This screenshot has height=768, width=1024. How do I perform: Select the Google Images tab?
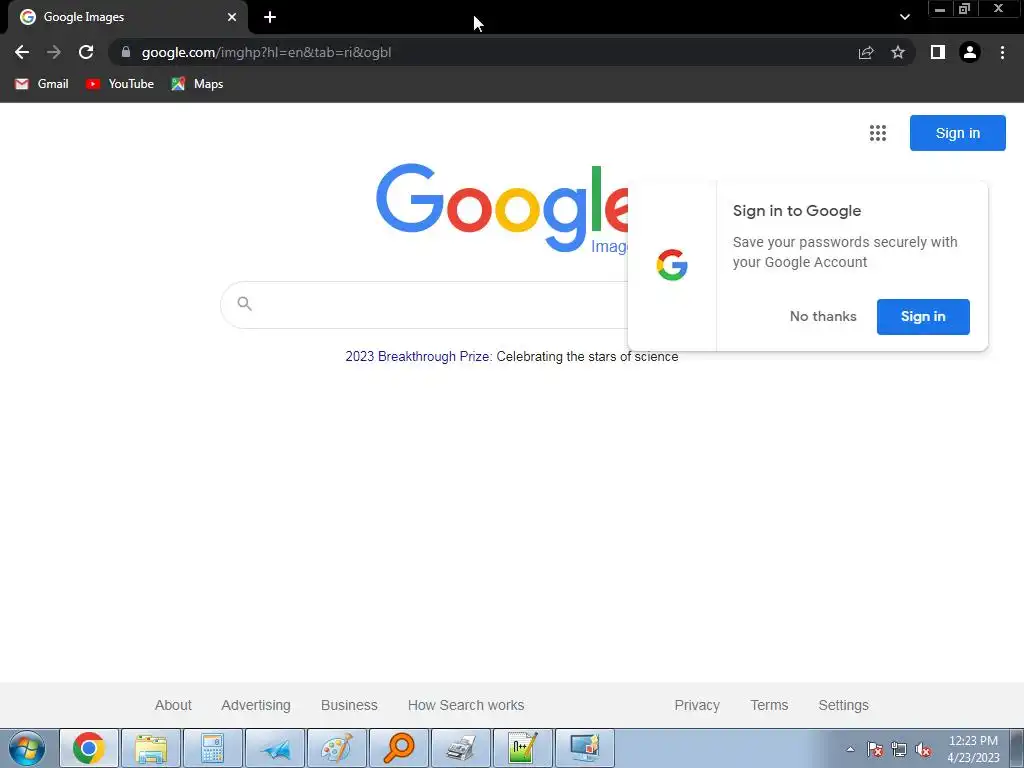coord(128,17)
